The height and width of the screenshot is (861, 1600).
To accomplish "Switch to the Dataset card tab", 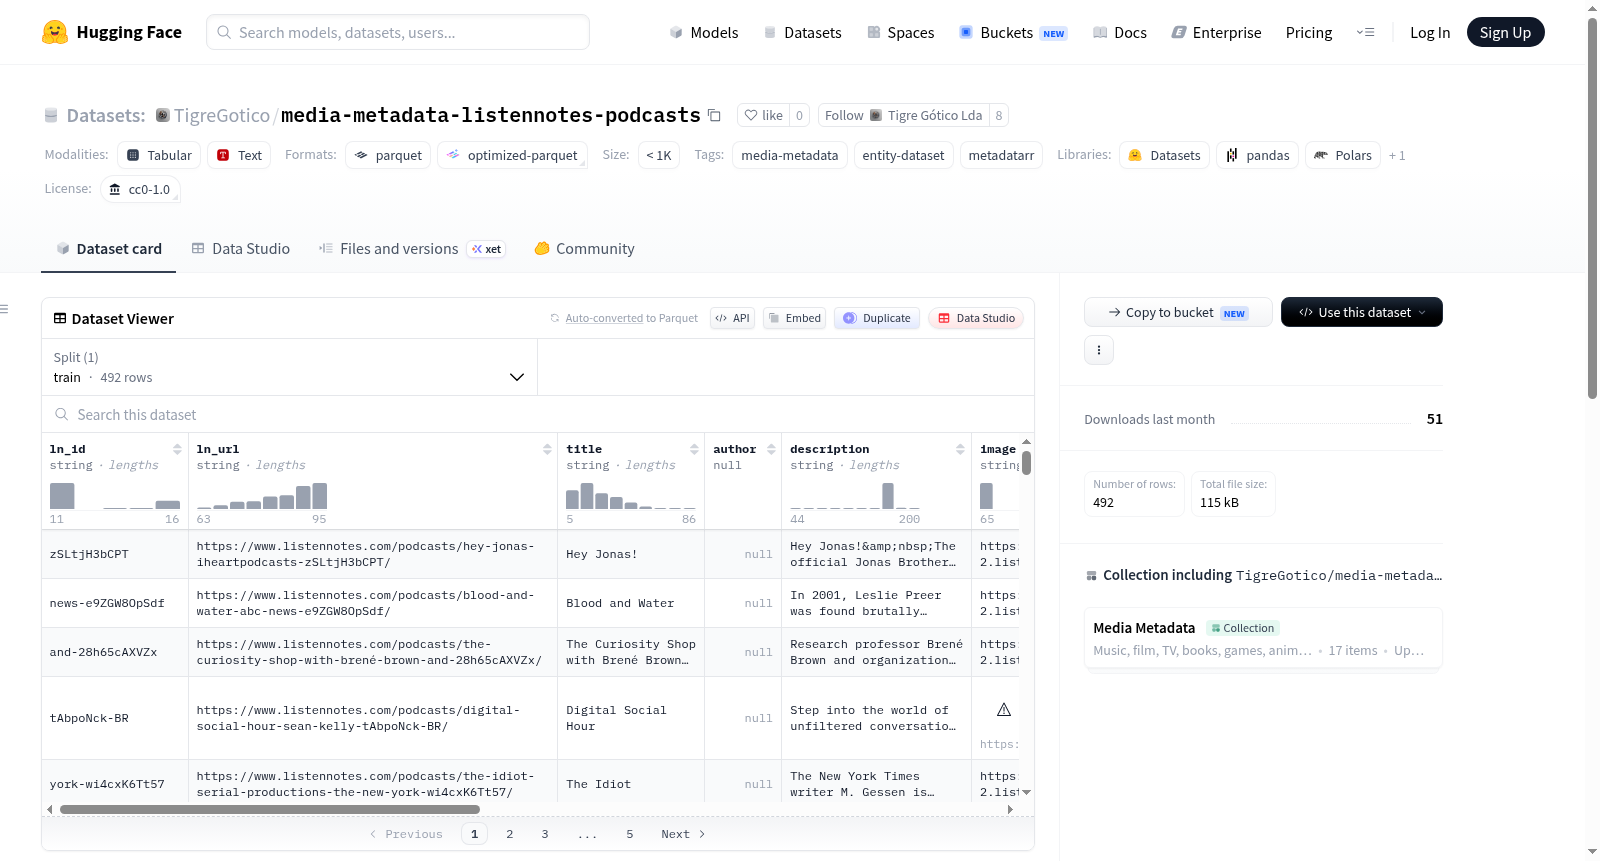I will click(108, 249).
